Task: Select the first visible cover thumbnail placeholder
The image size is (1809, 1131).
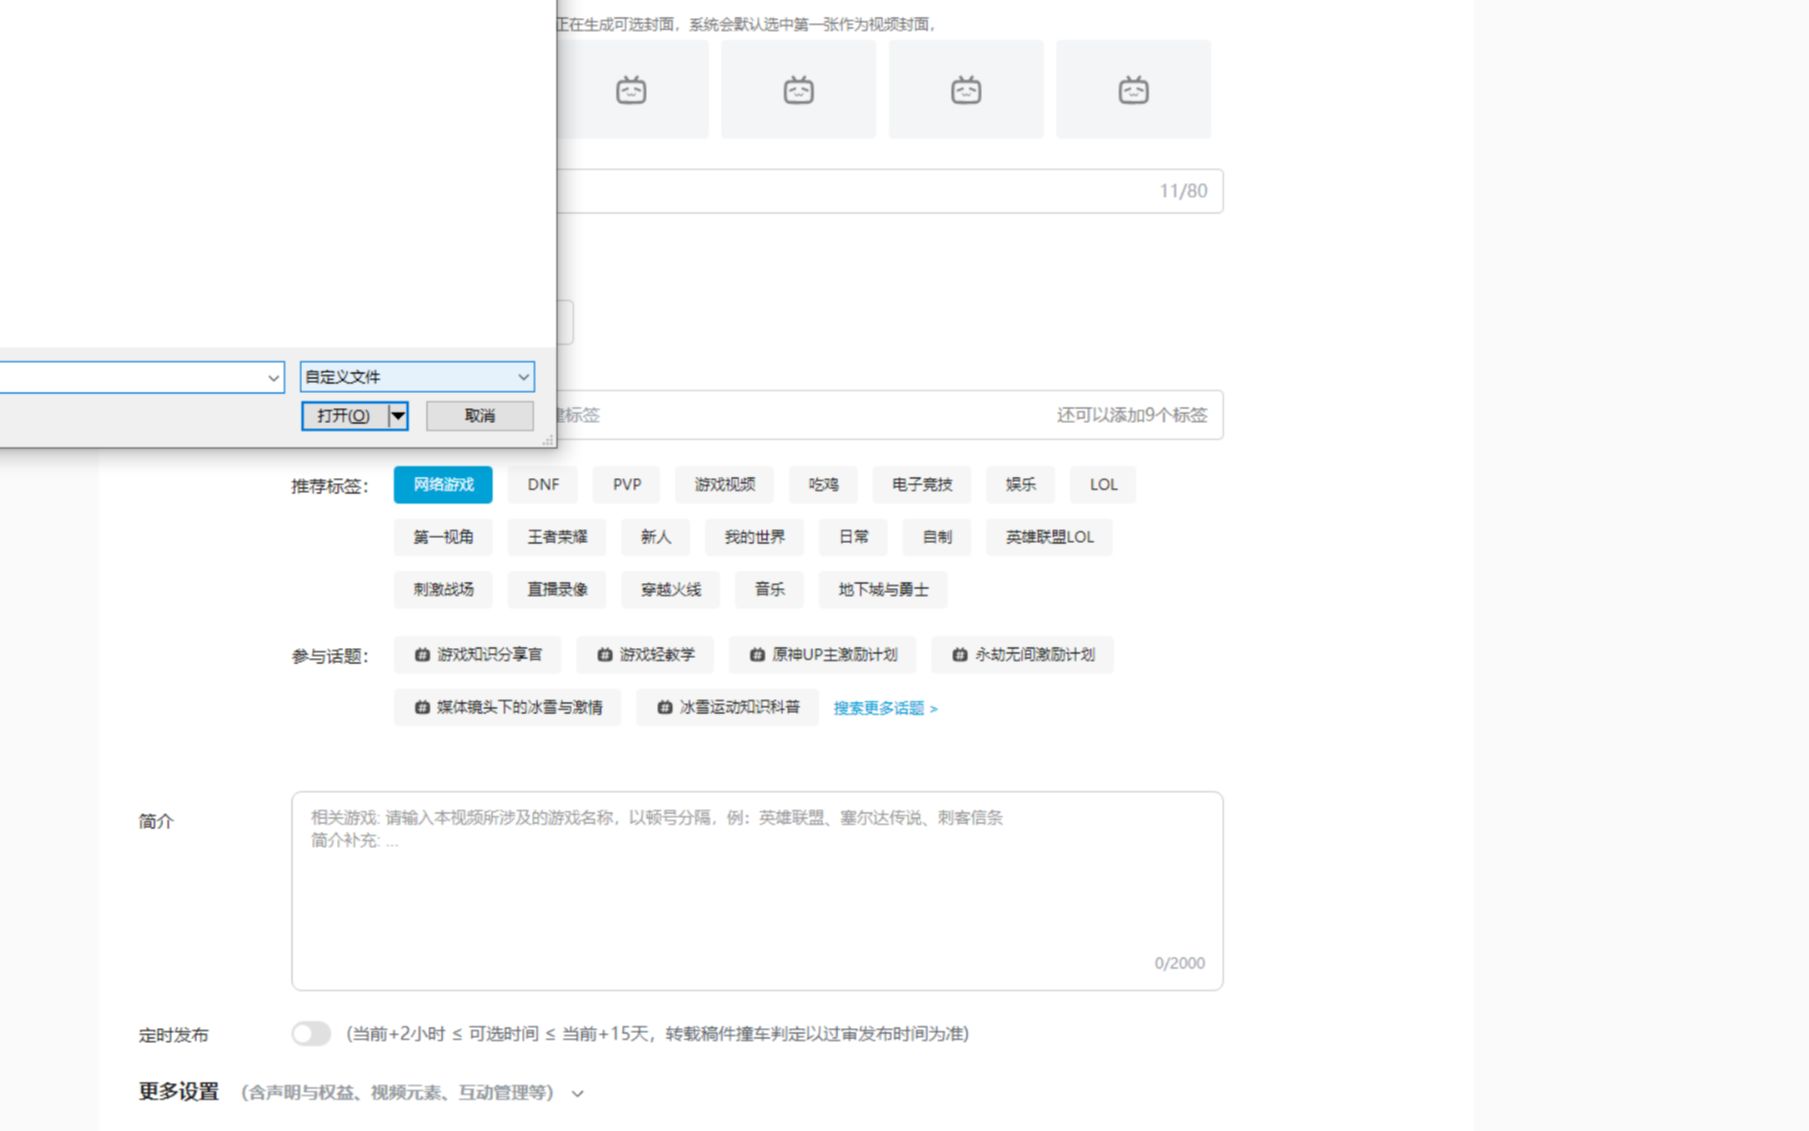Action: click(632, 89)
